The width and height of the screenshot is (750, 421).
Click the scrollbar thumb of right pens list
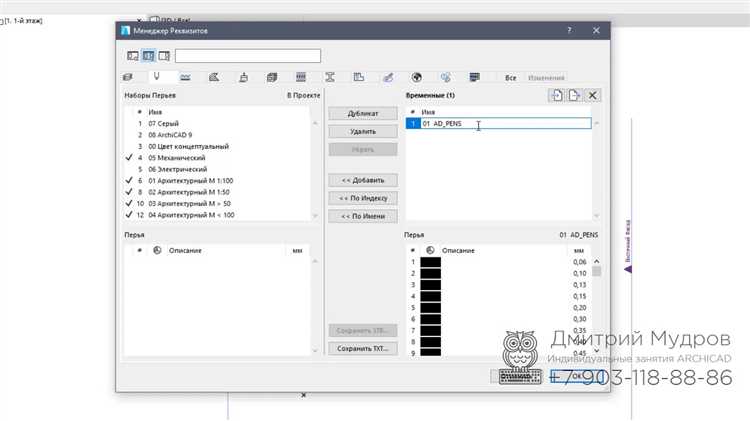596,271
